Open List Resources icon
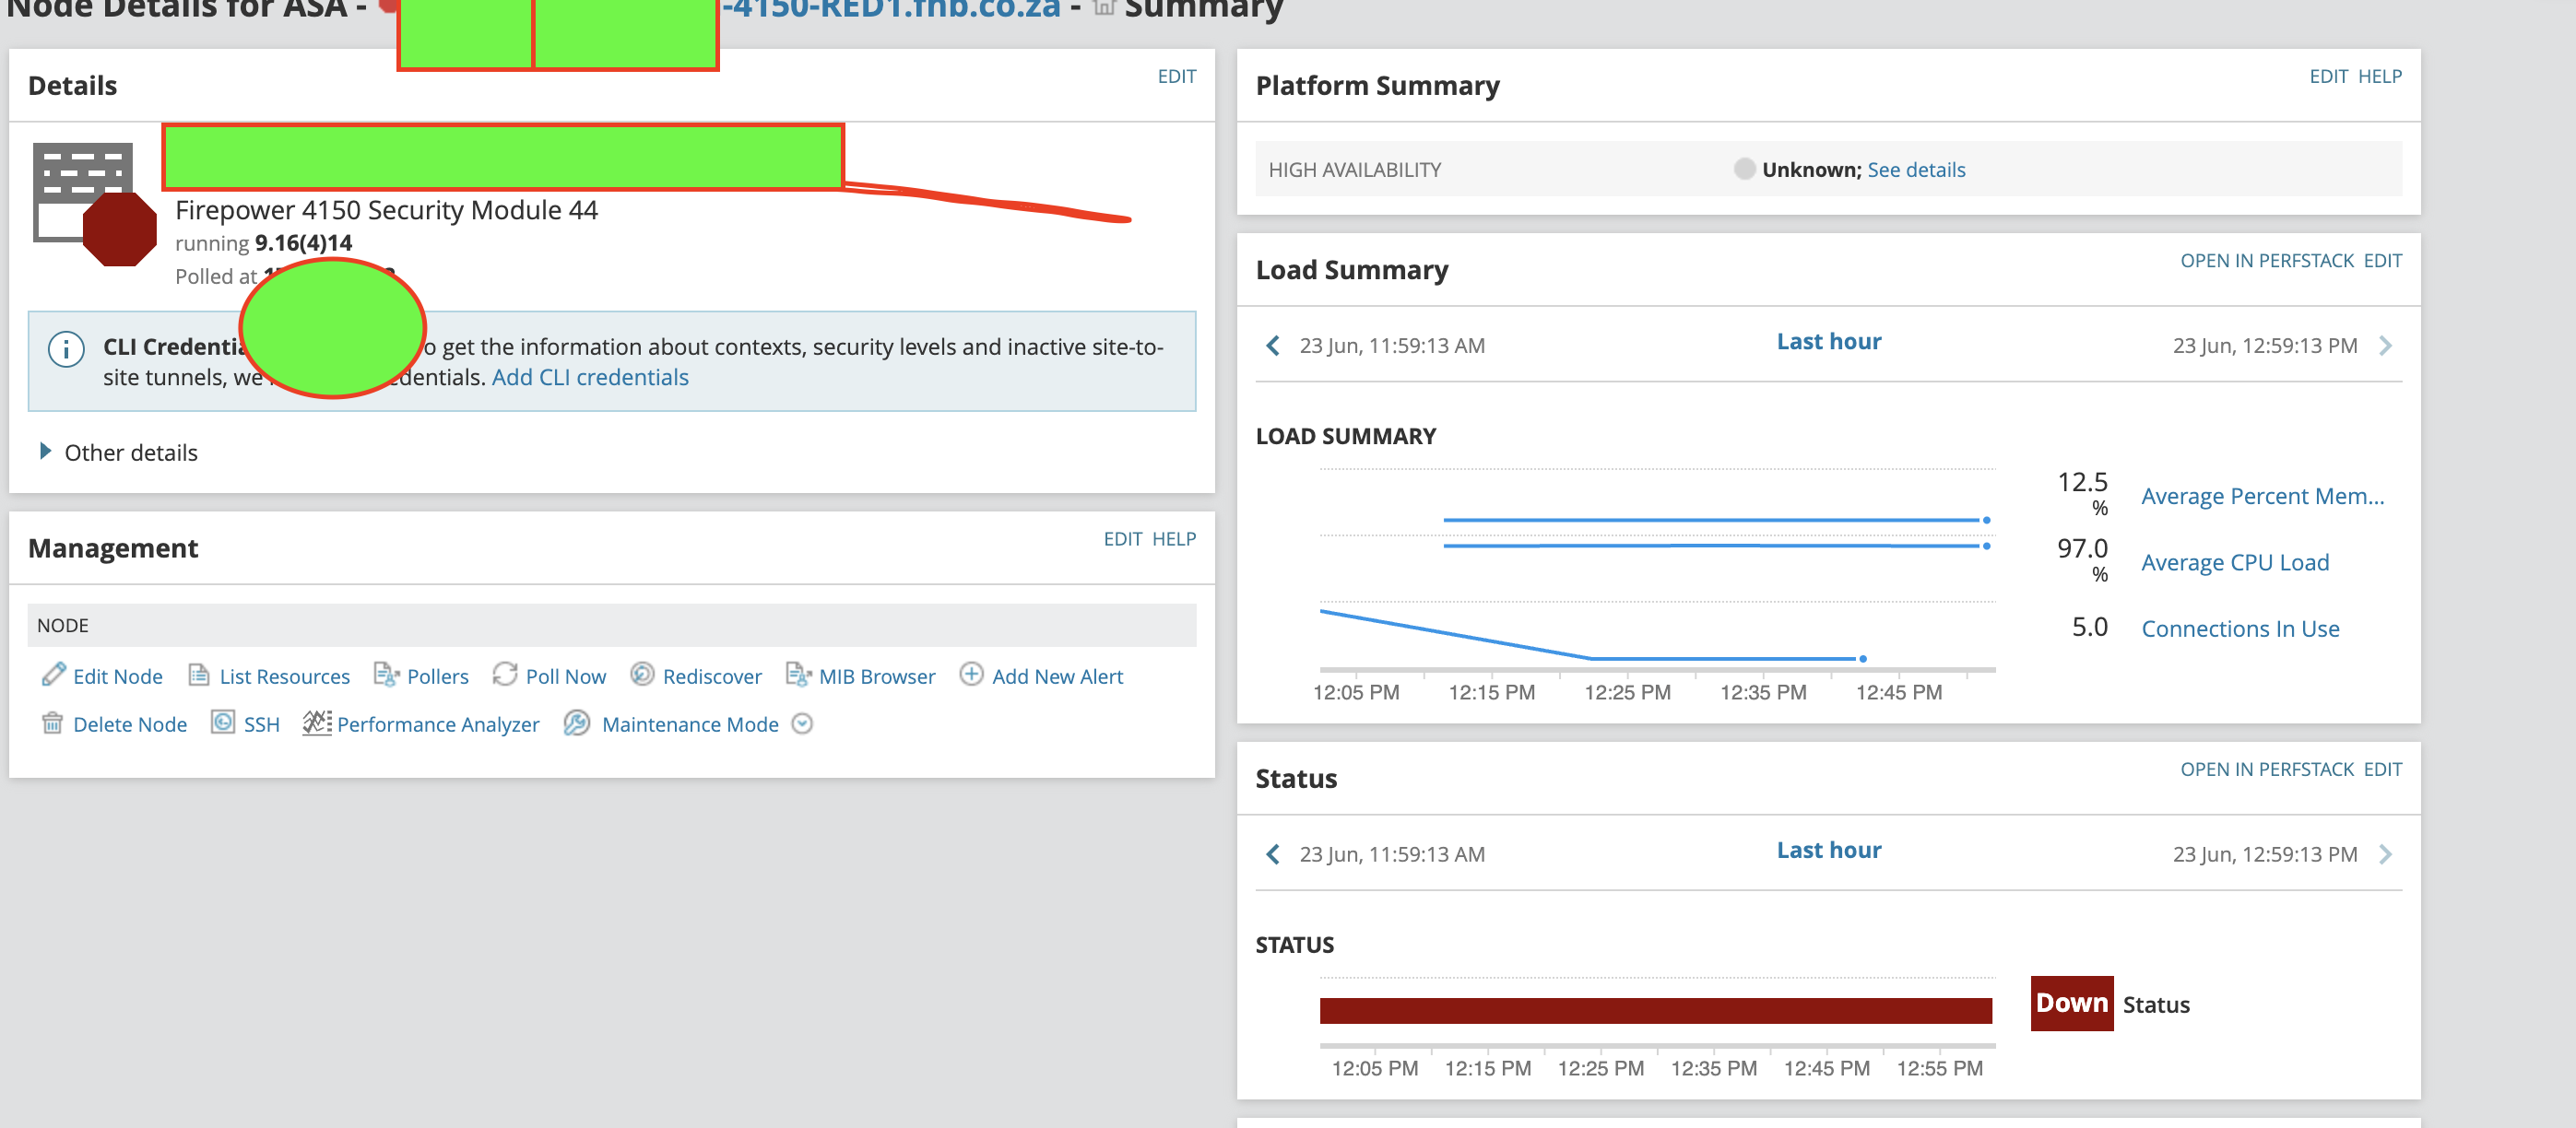Screen dimensions: 2576x1128 pyautogui.click(x=198, y=675)
